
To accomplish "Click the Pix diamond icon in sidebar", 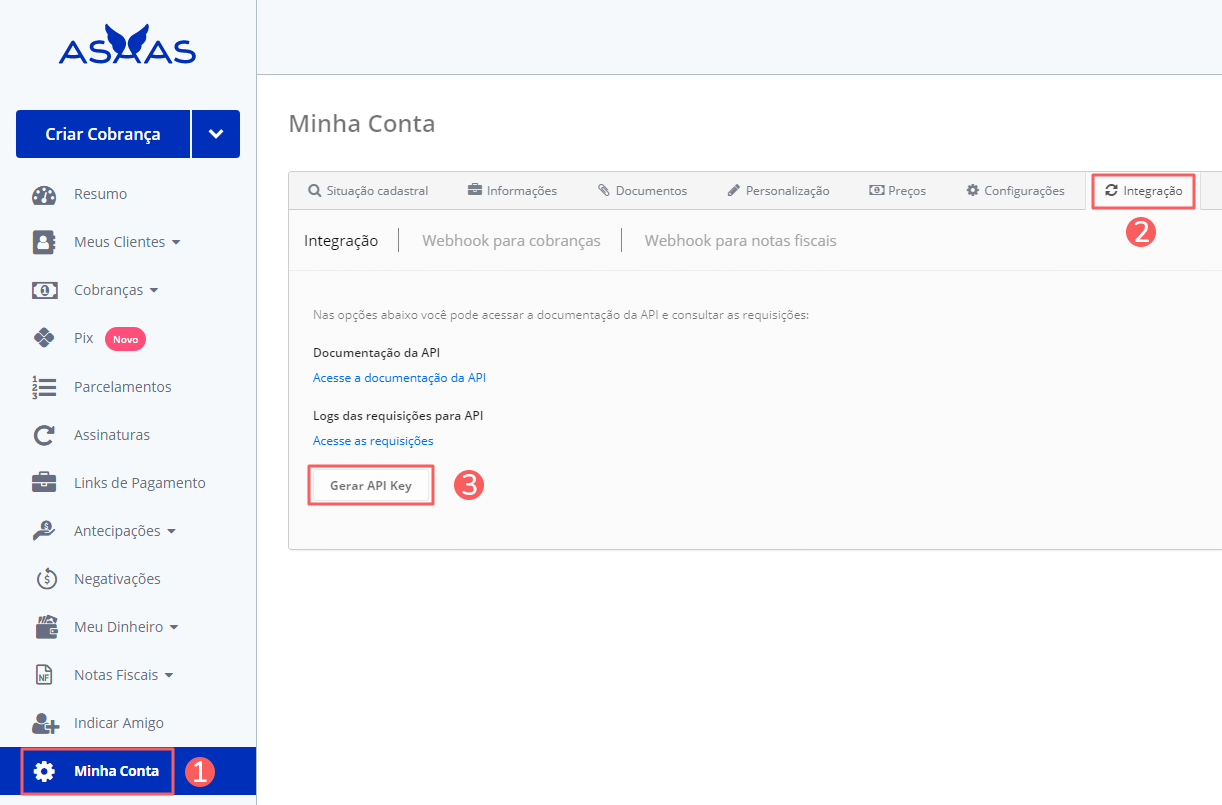I will tap(44, 338).
